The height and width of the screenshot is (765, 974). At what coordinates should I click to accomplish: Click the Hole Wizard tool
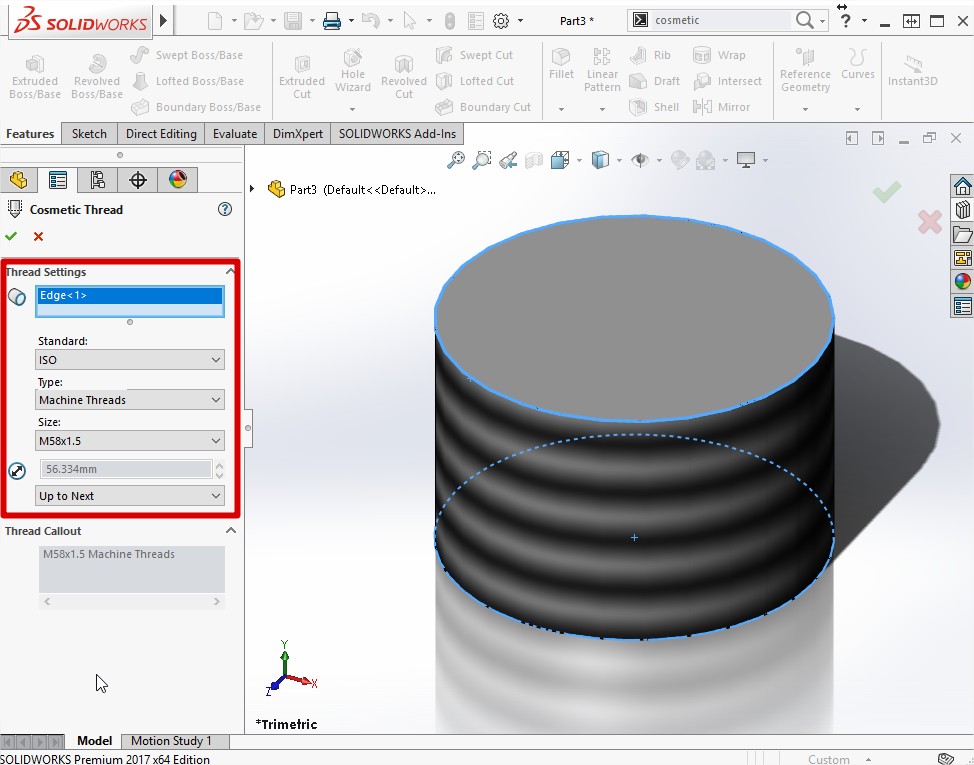pyautogui.click(x=352, y=74)
